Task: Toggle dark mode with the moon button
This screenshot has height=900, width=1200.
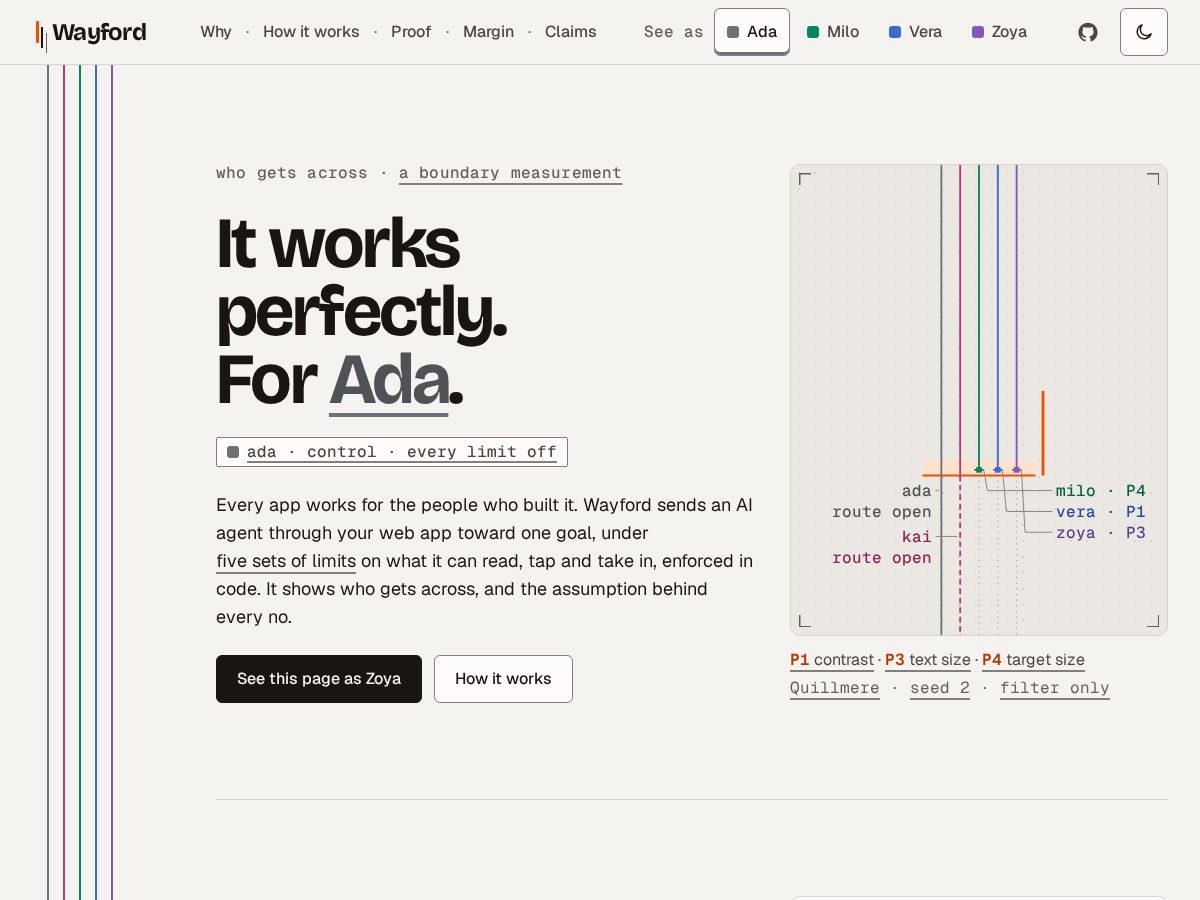Action: click(x=1144, y=32)
